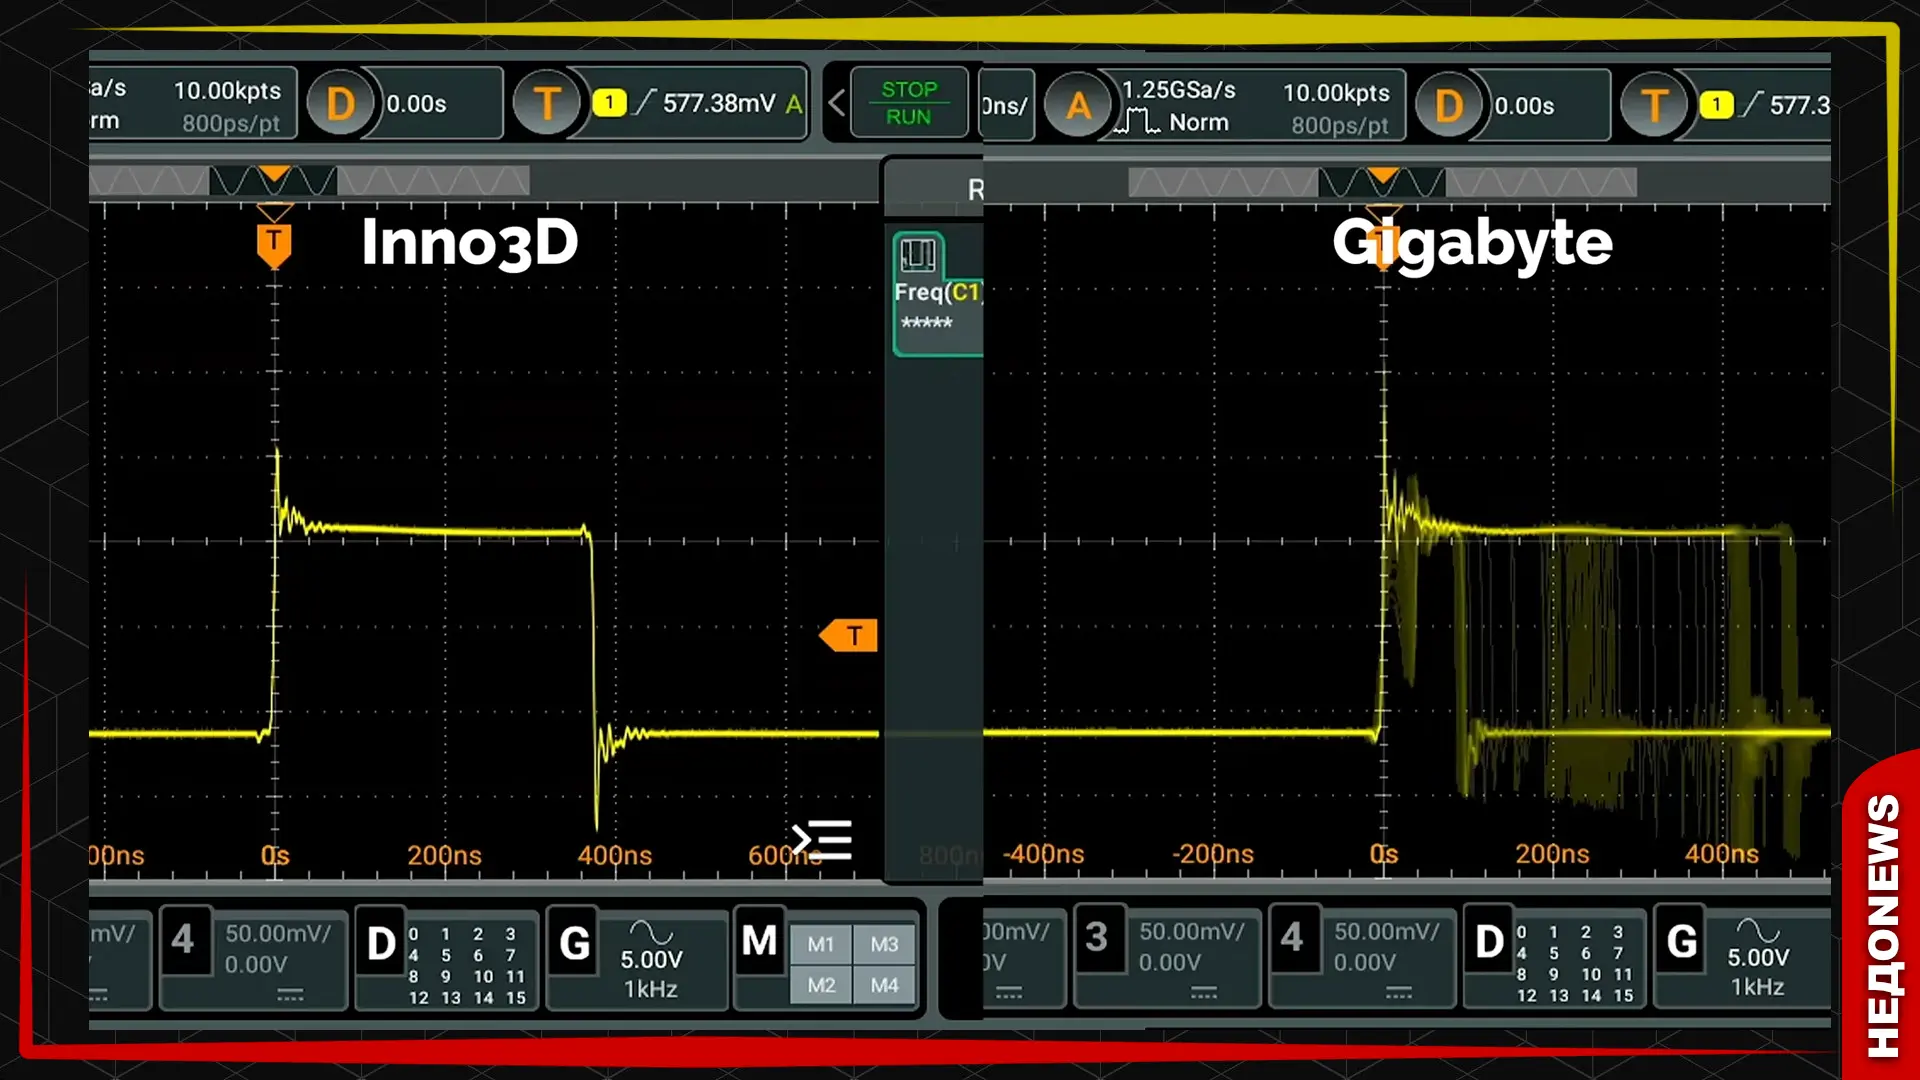Toggle math channel M1
1920x1080 pixels.
pyautogui.click(x=821, y=944)
